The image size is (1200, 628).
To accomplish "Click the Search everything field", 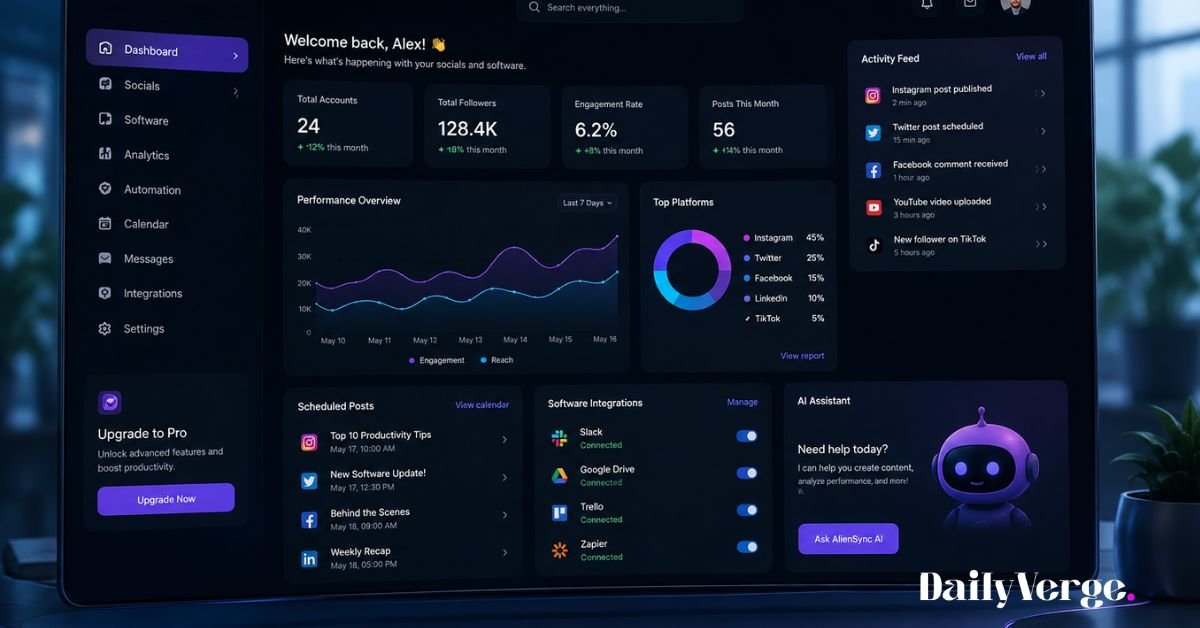I will pyautogui.click(x=630, y=8).
